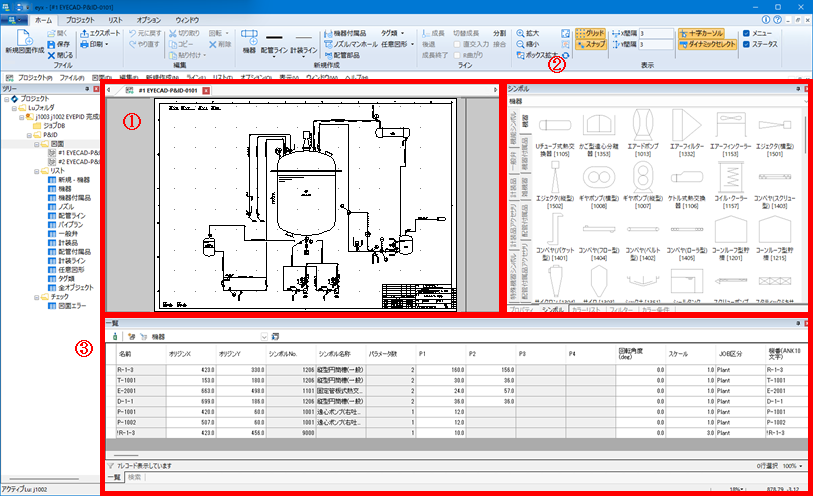The height and width of the screenshot is (496, 813).
Task: Open ノズル list in tree
Action: point(65,207)
